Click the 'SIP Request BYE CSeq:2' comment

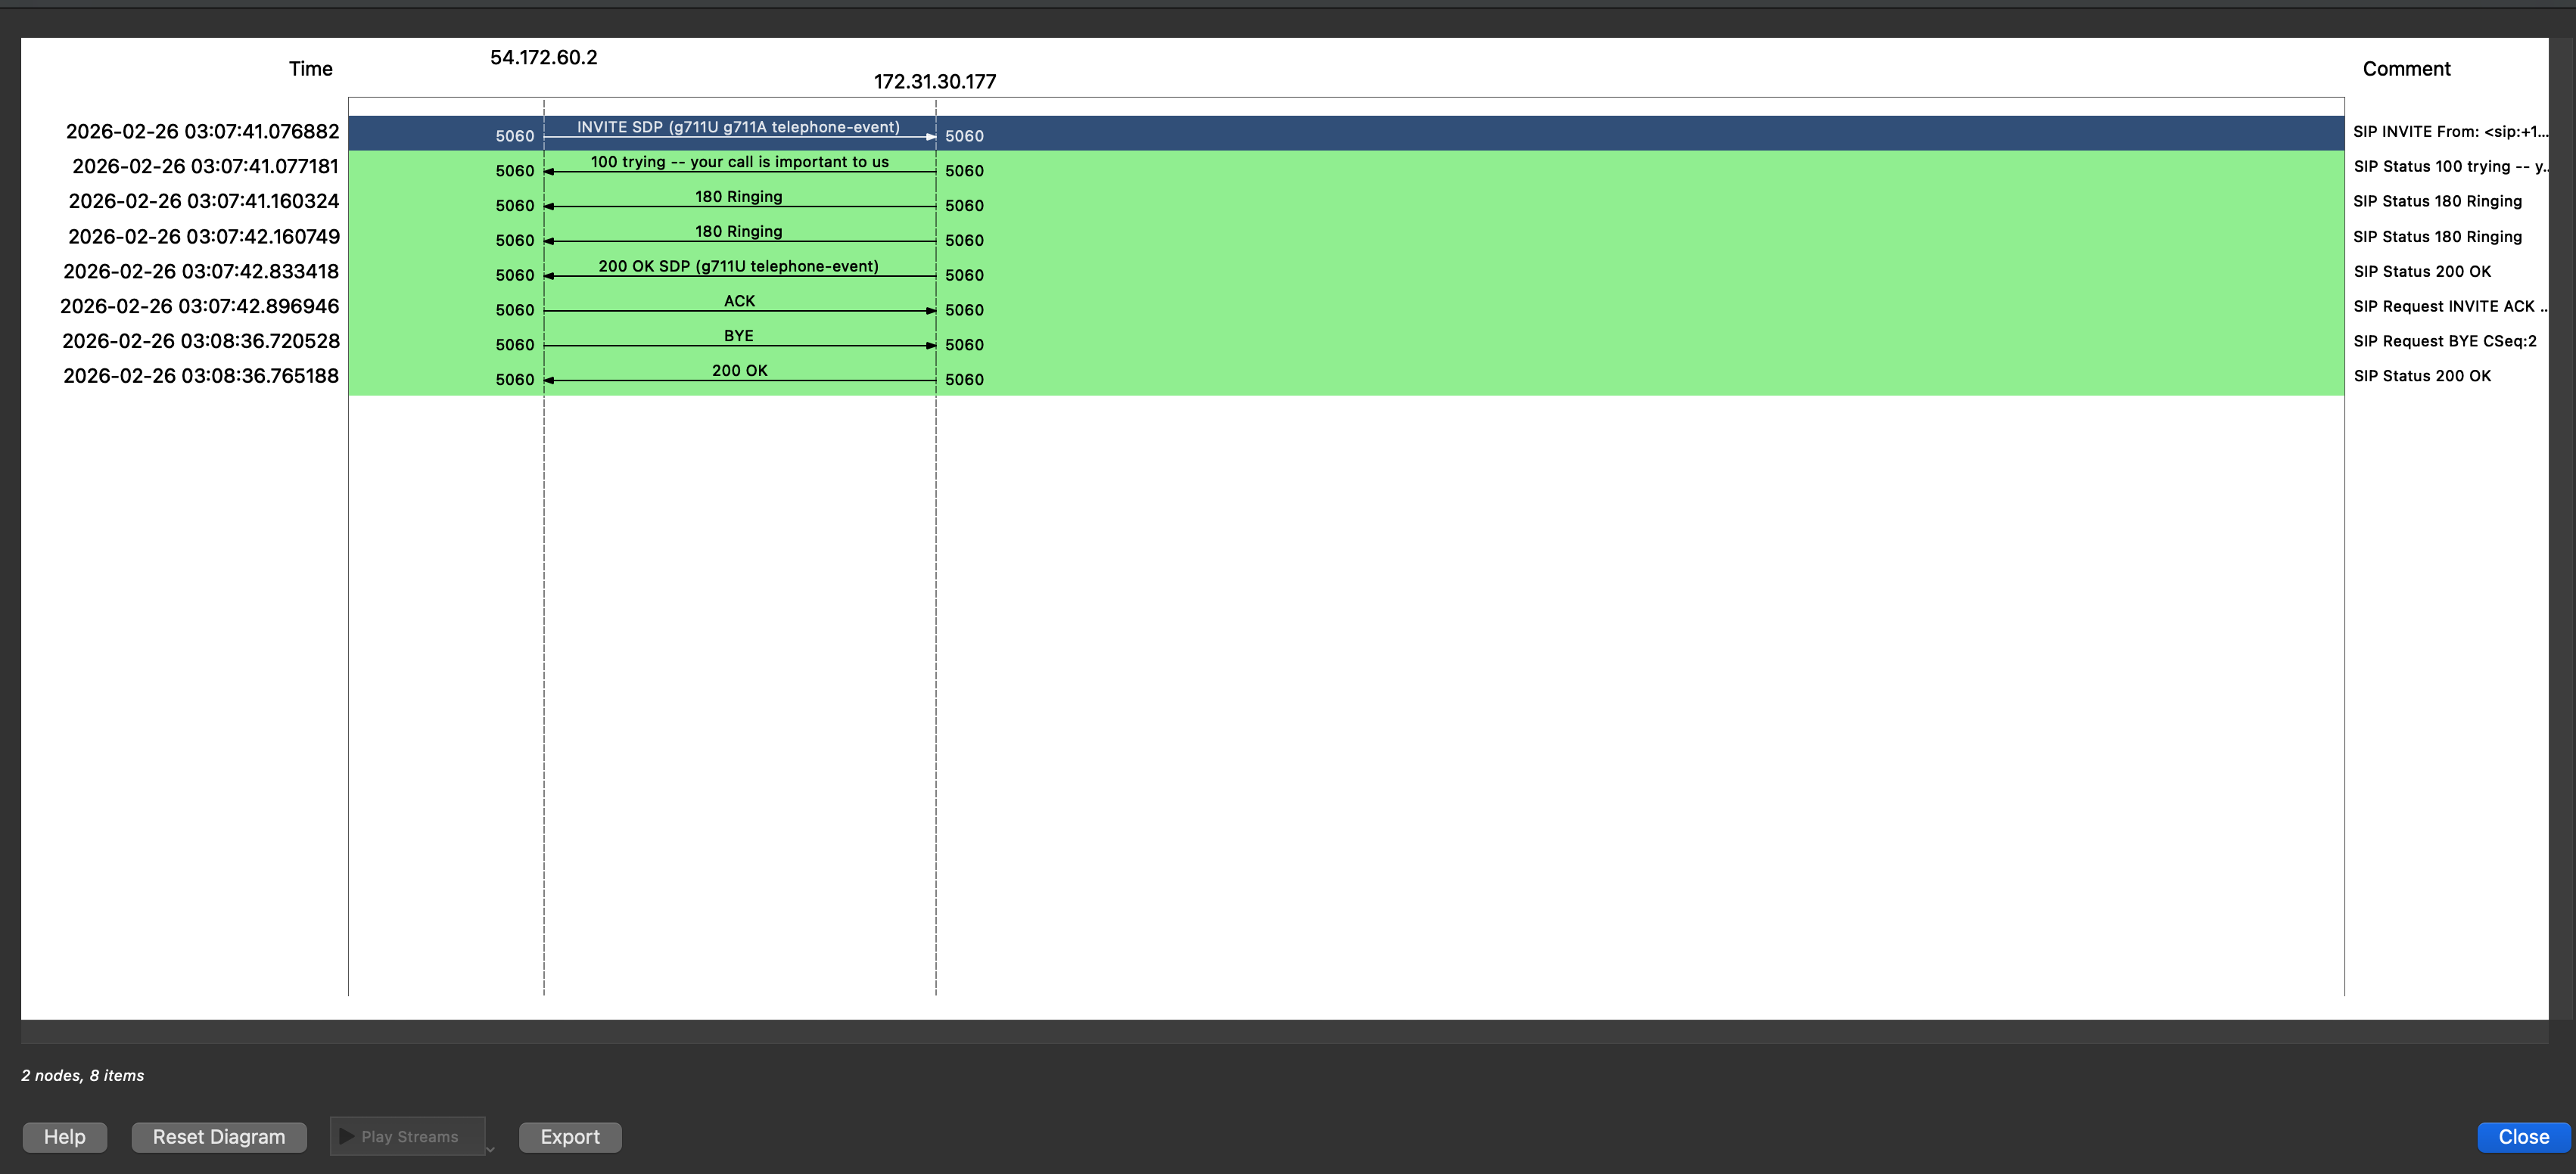tap(2444, 340)
